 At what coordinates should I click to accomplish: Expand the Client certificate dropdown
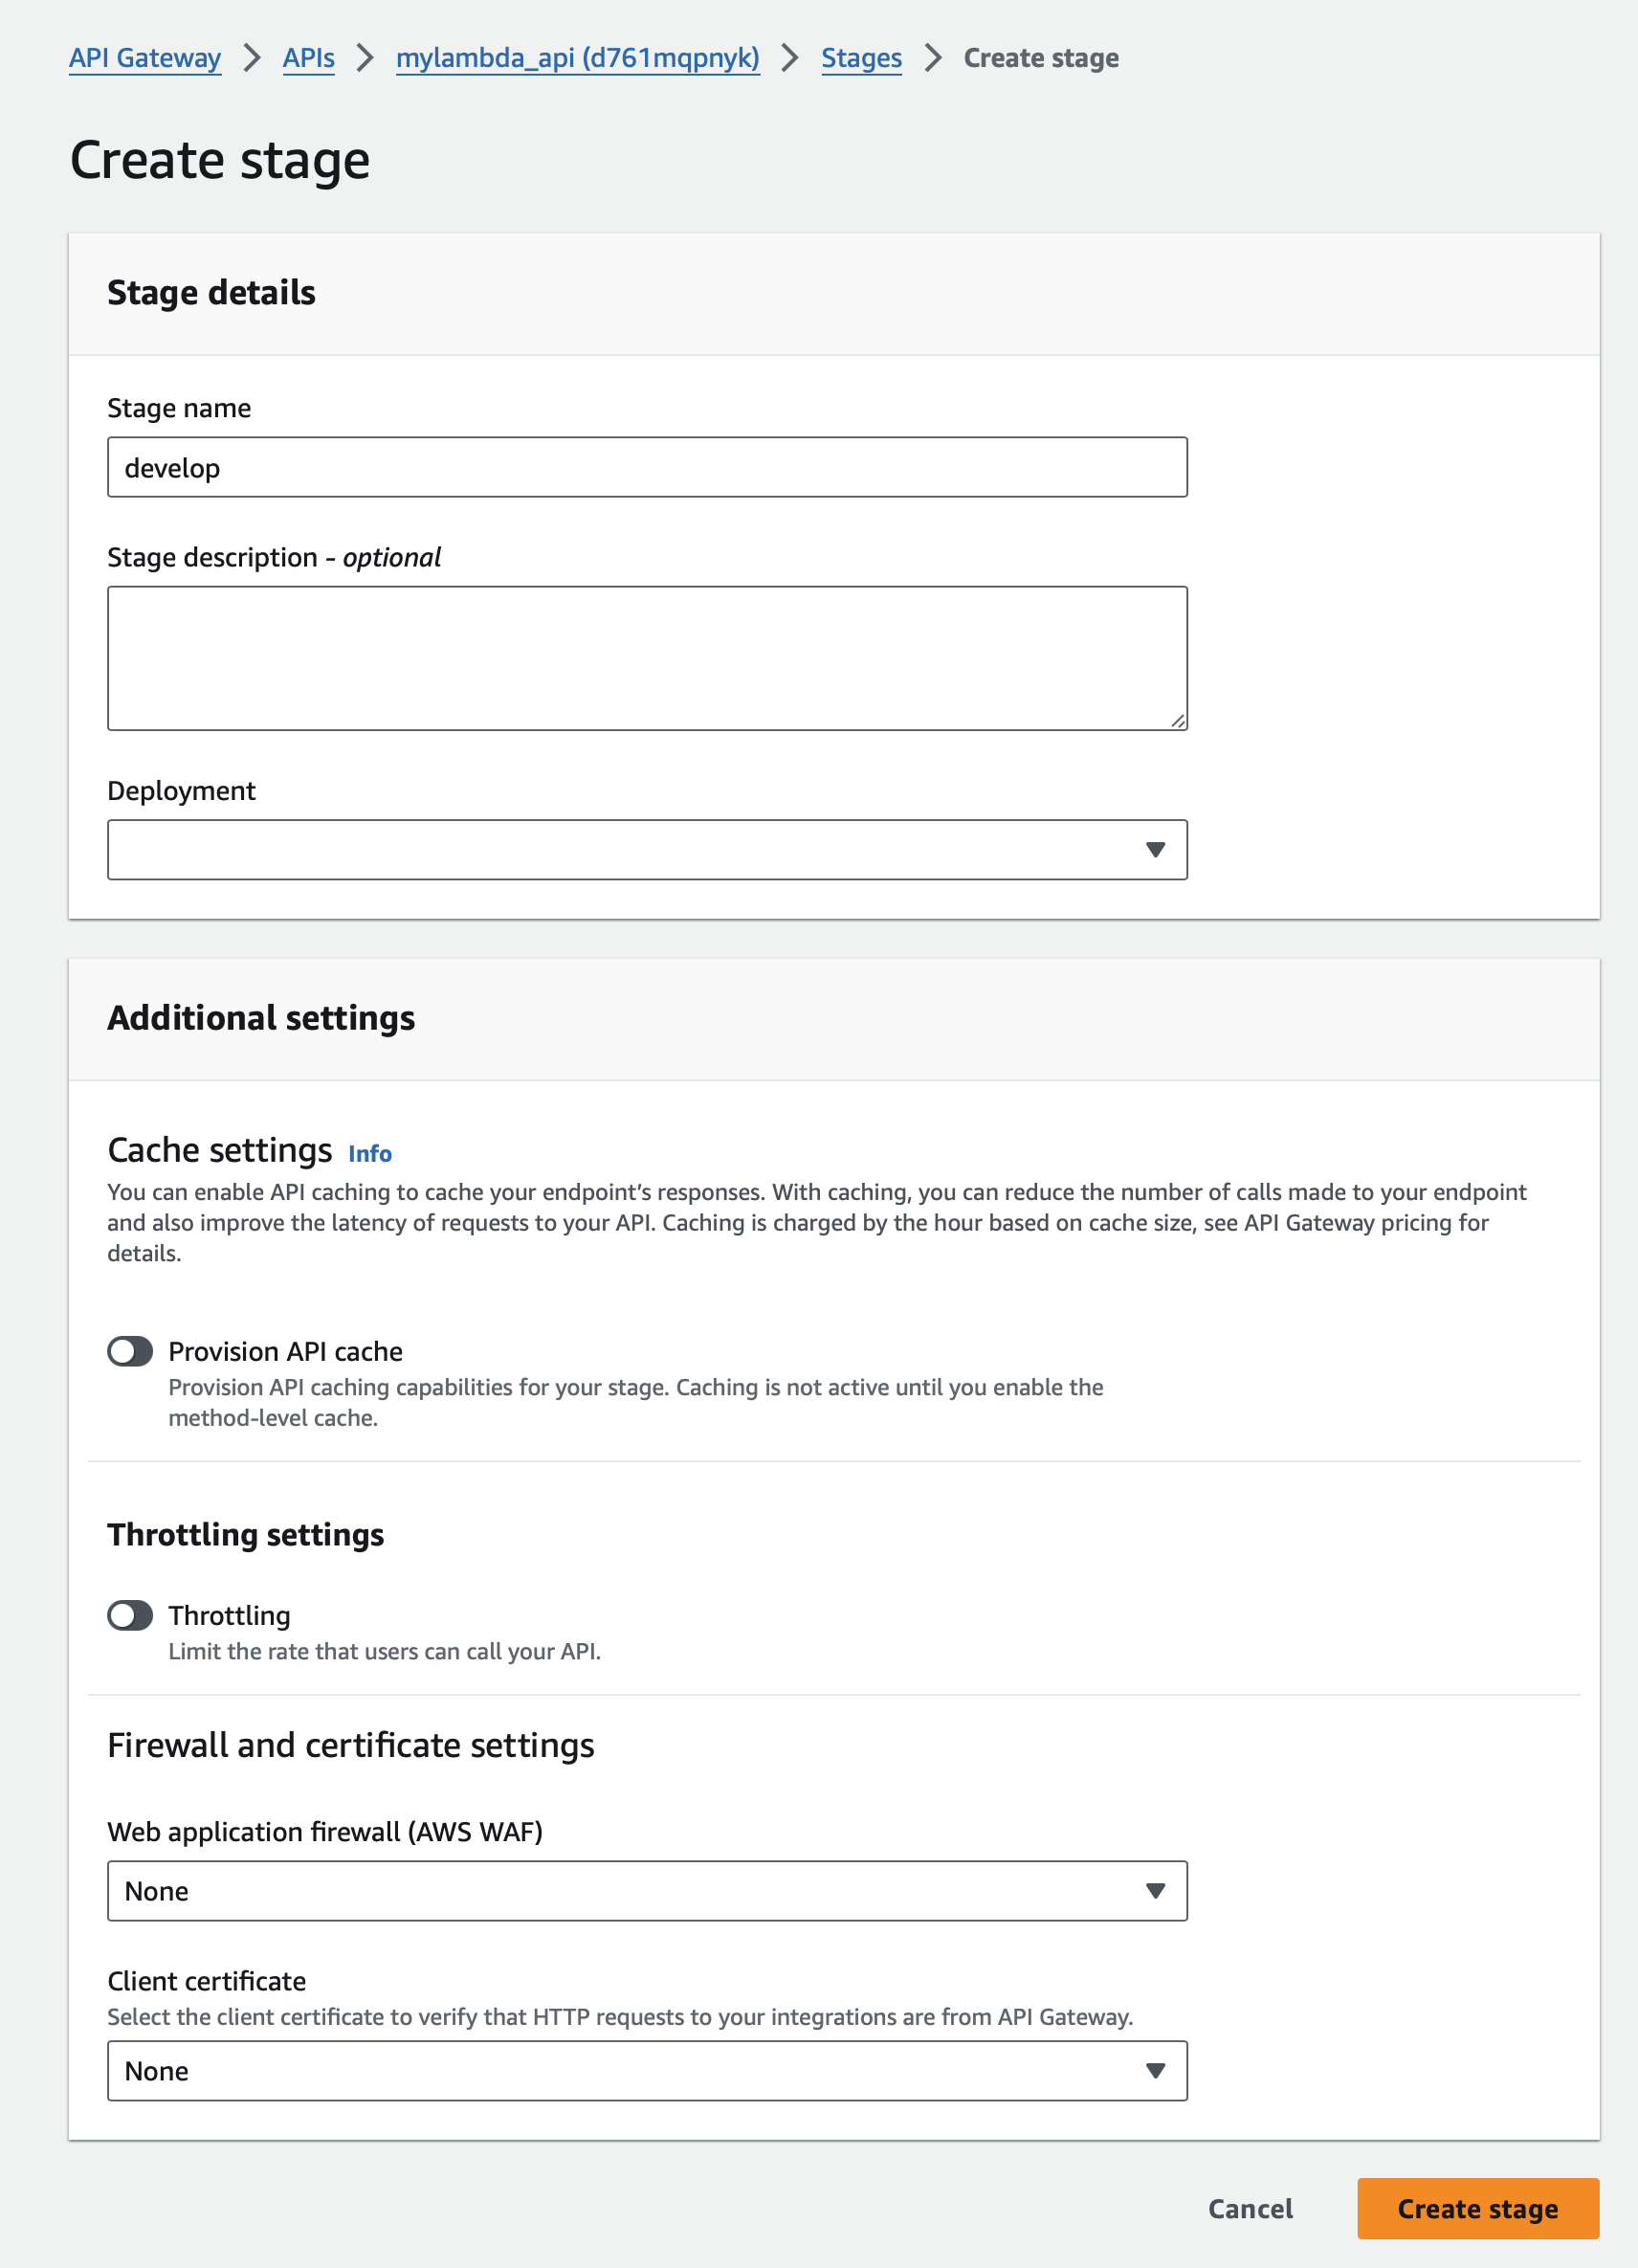pos(630,2071)
